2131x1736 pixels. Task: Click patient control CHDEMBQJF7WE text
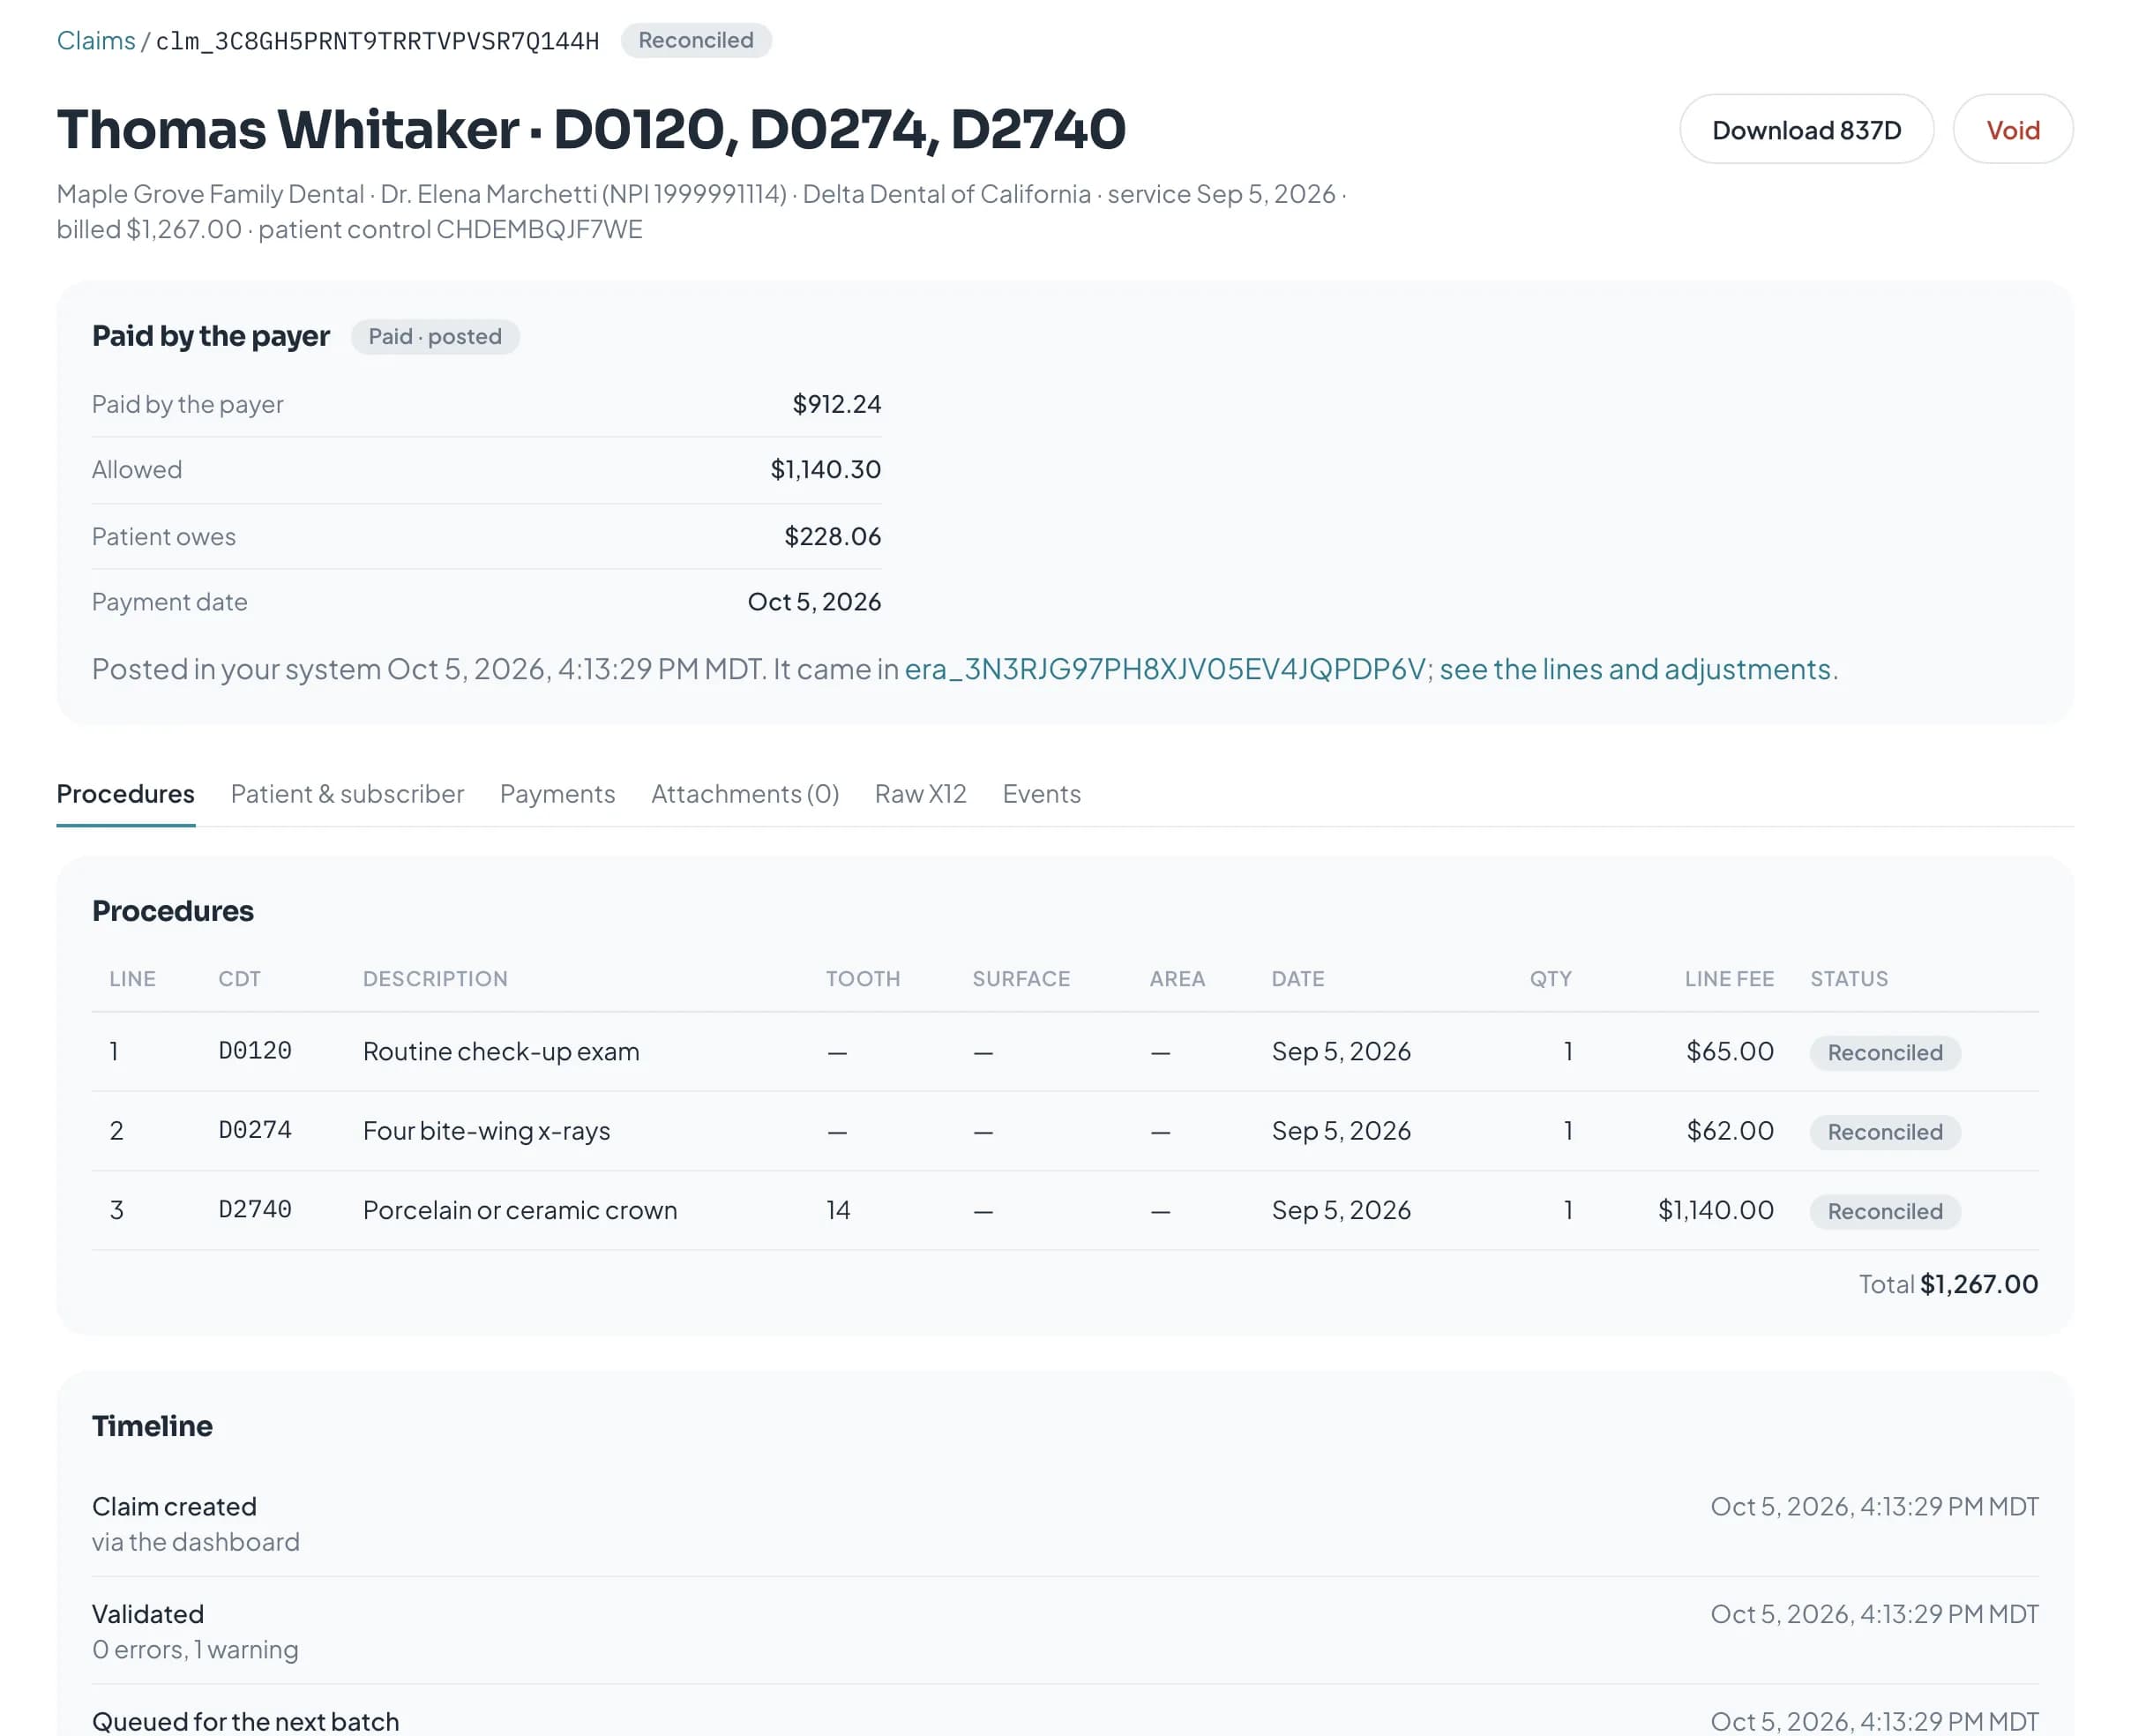point(450,230)
